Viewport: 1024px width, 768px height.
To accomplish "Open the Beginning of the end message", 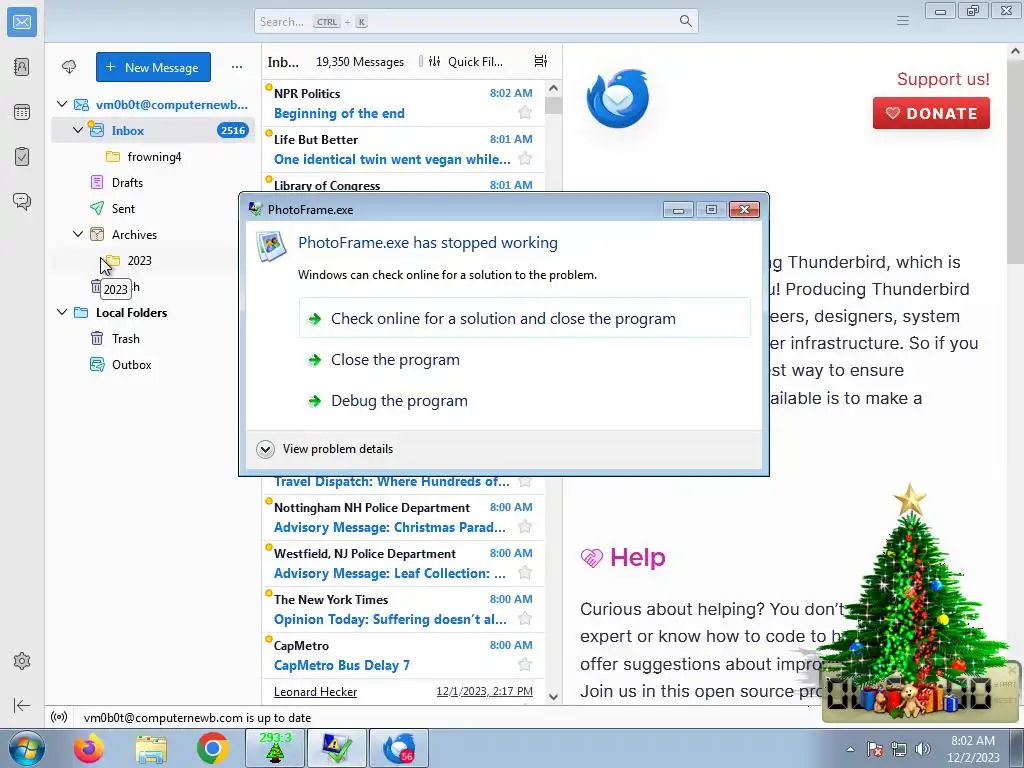I will (x=403, y=103).
